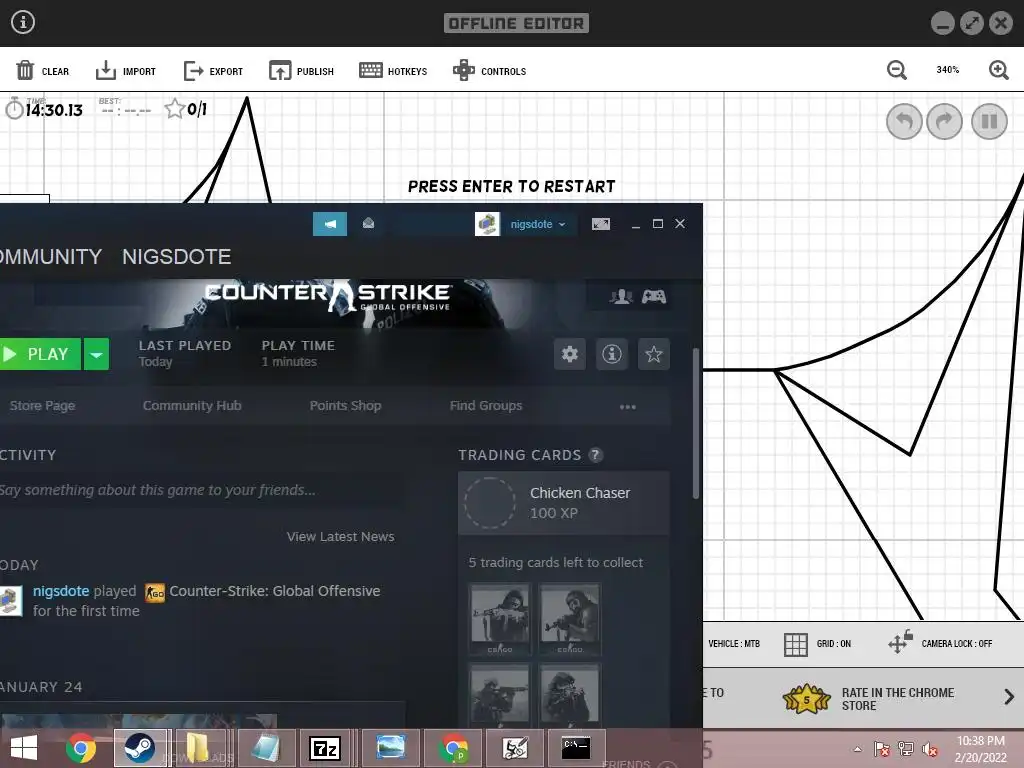
Task: Show game info circle icon
Action: (x=612, y=354)
